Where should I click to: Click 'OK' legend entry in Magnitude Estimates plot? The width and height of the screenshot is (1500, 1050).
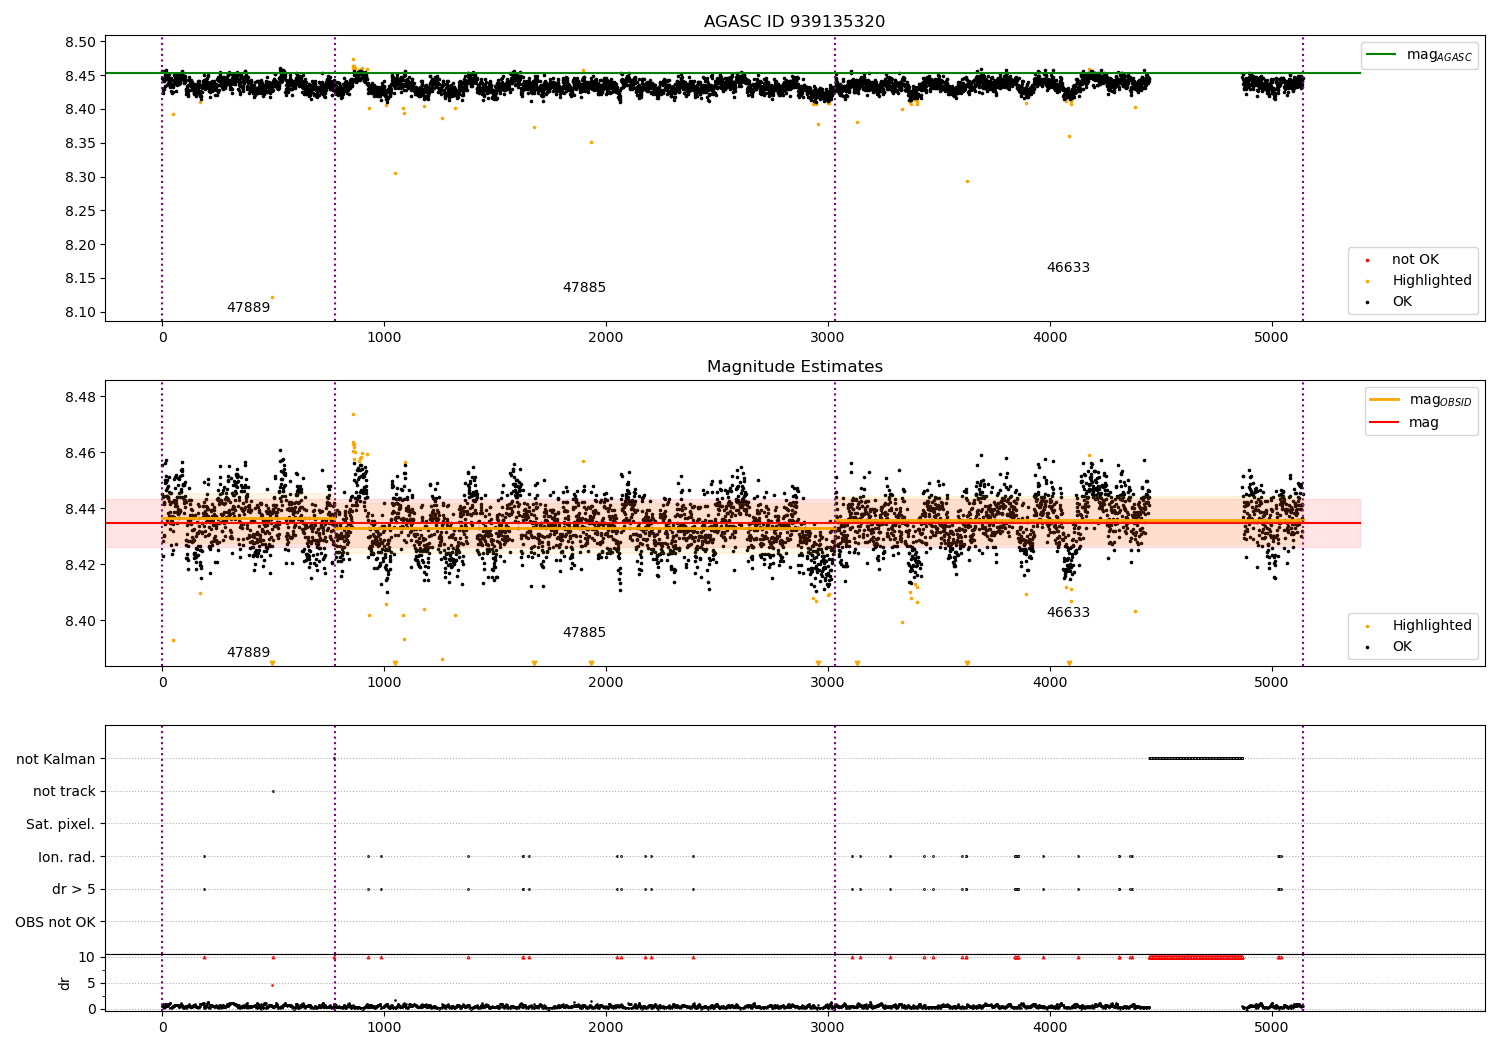(x=1402, y=647)
